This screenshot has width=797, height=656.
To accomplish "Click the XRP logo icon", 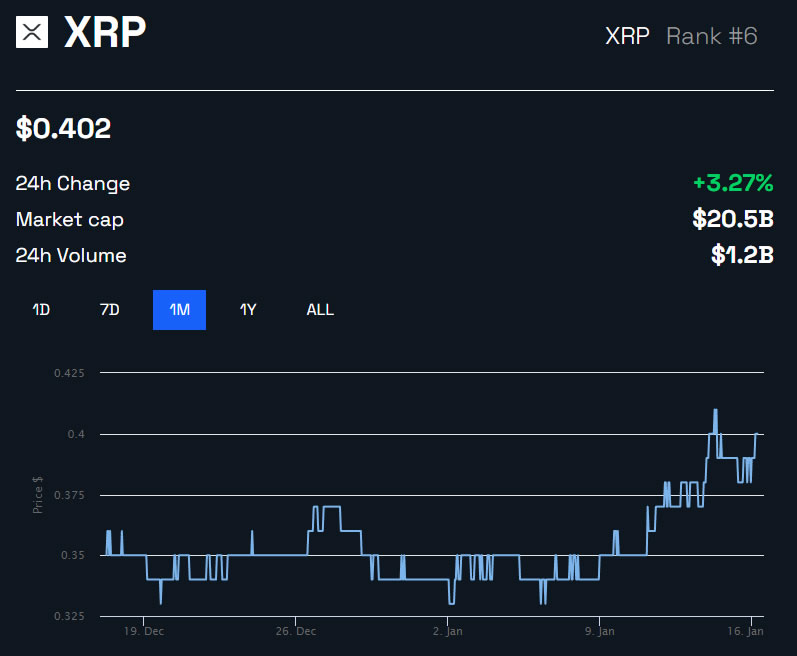I will [33, 32].
